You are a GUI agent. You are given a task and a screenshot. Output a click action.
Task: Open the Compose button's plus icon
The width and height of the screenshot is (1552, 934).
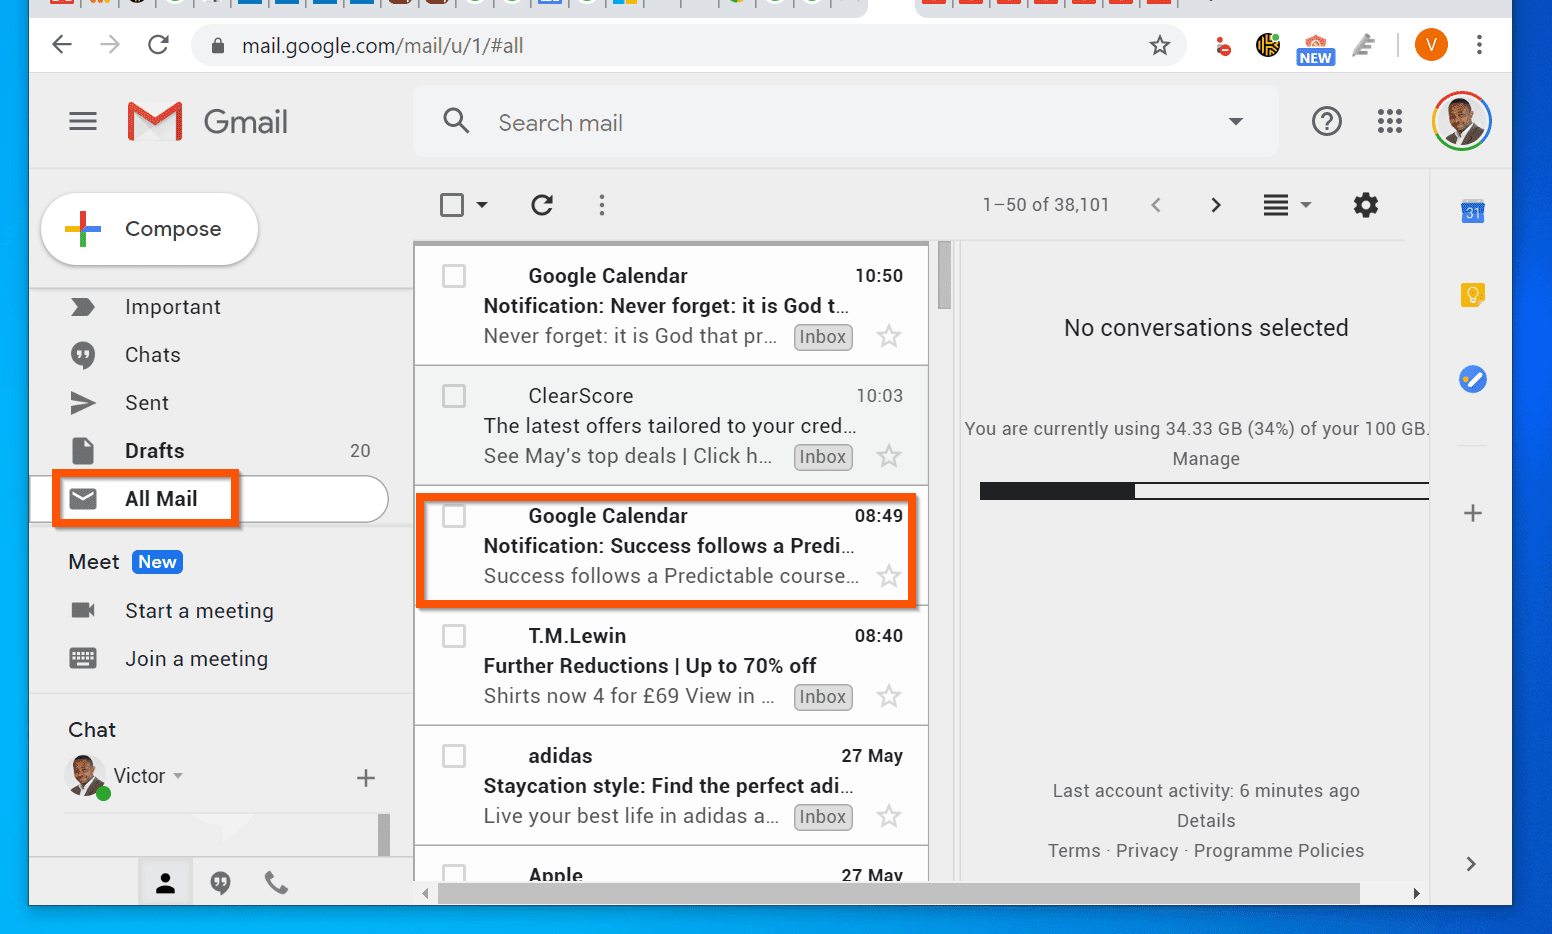coord(81,228)
